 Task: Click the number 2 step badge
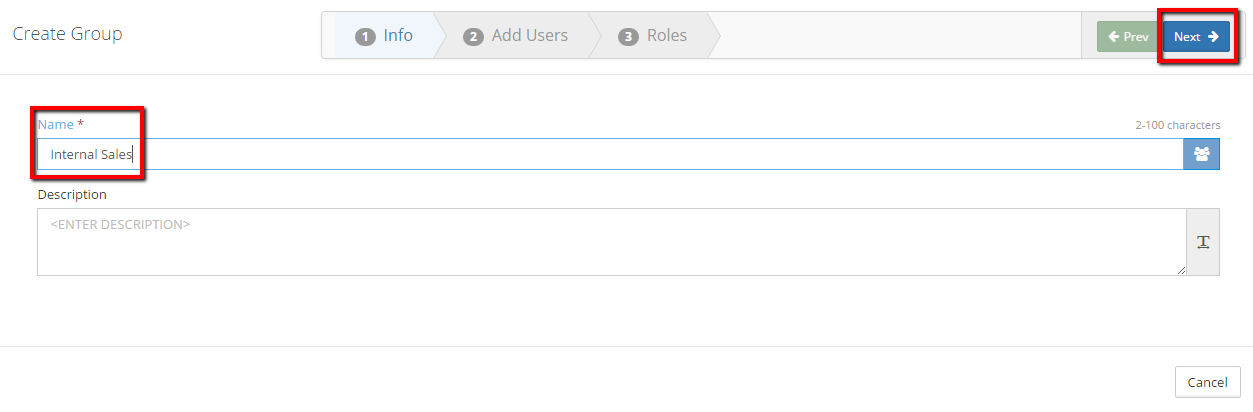[473, 36]
